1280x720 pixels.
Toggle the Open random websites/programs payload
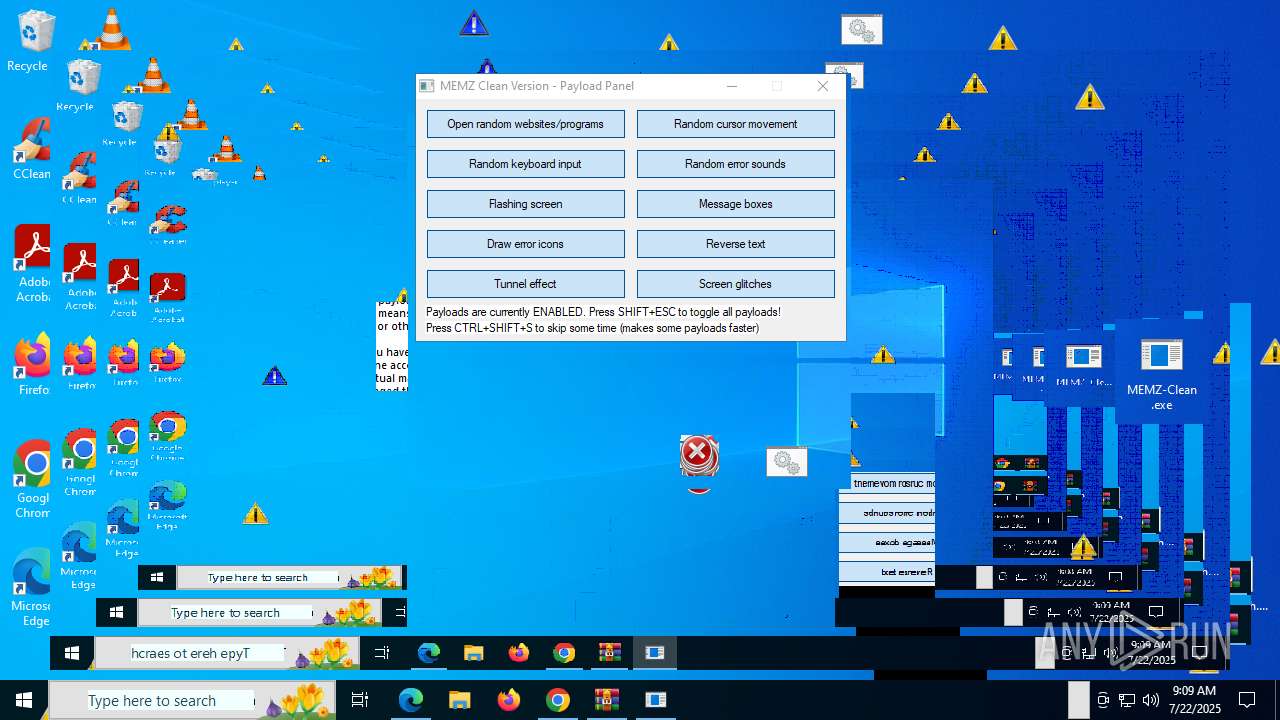pyautogui.click(x=525, y=124)
